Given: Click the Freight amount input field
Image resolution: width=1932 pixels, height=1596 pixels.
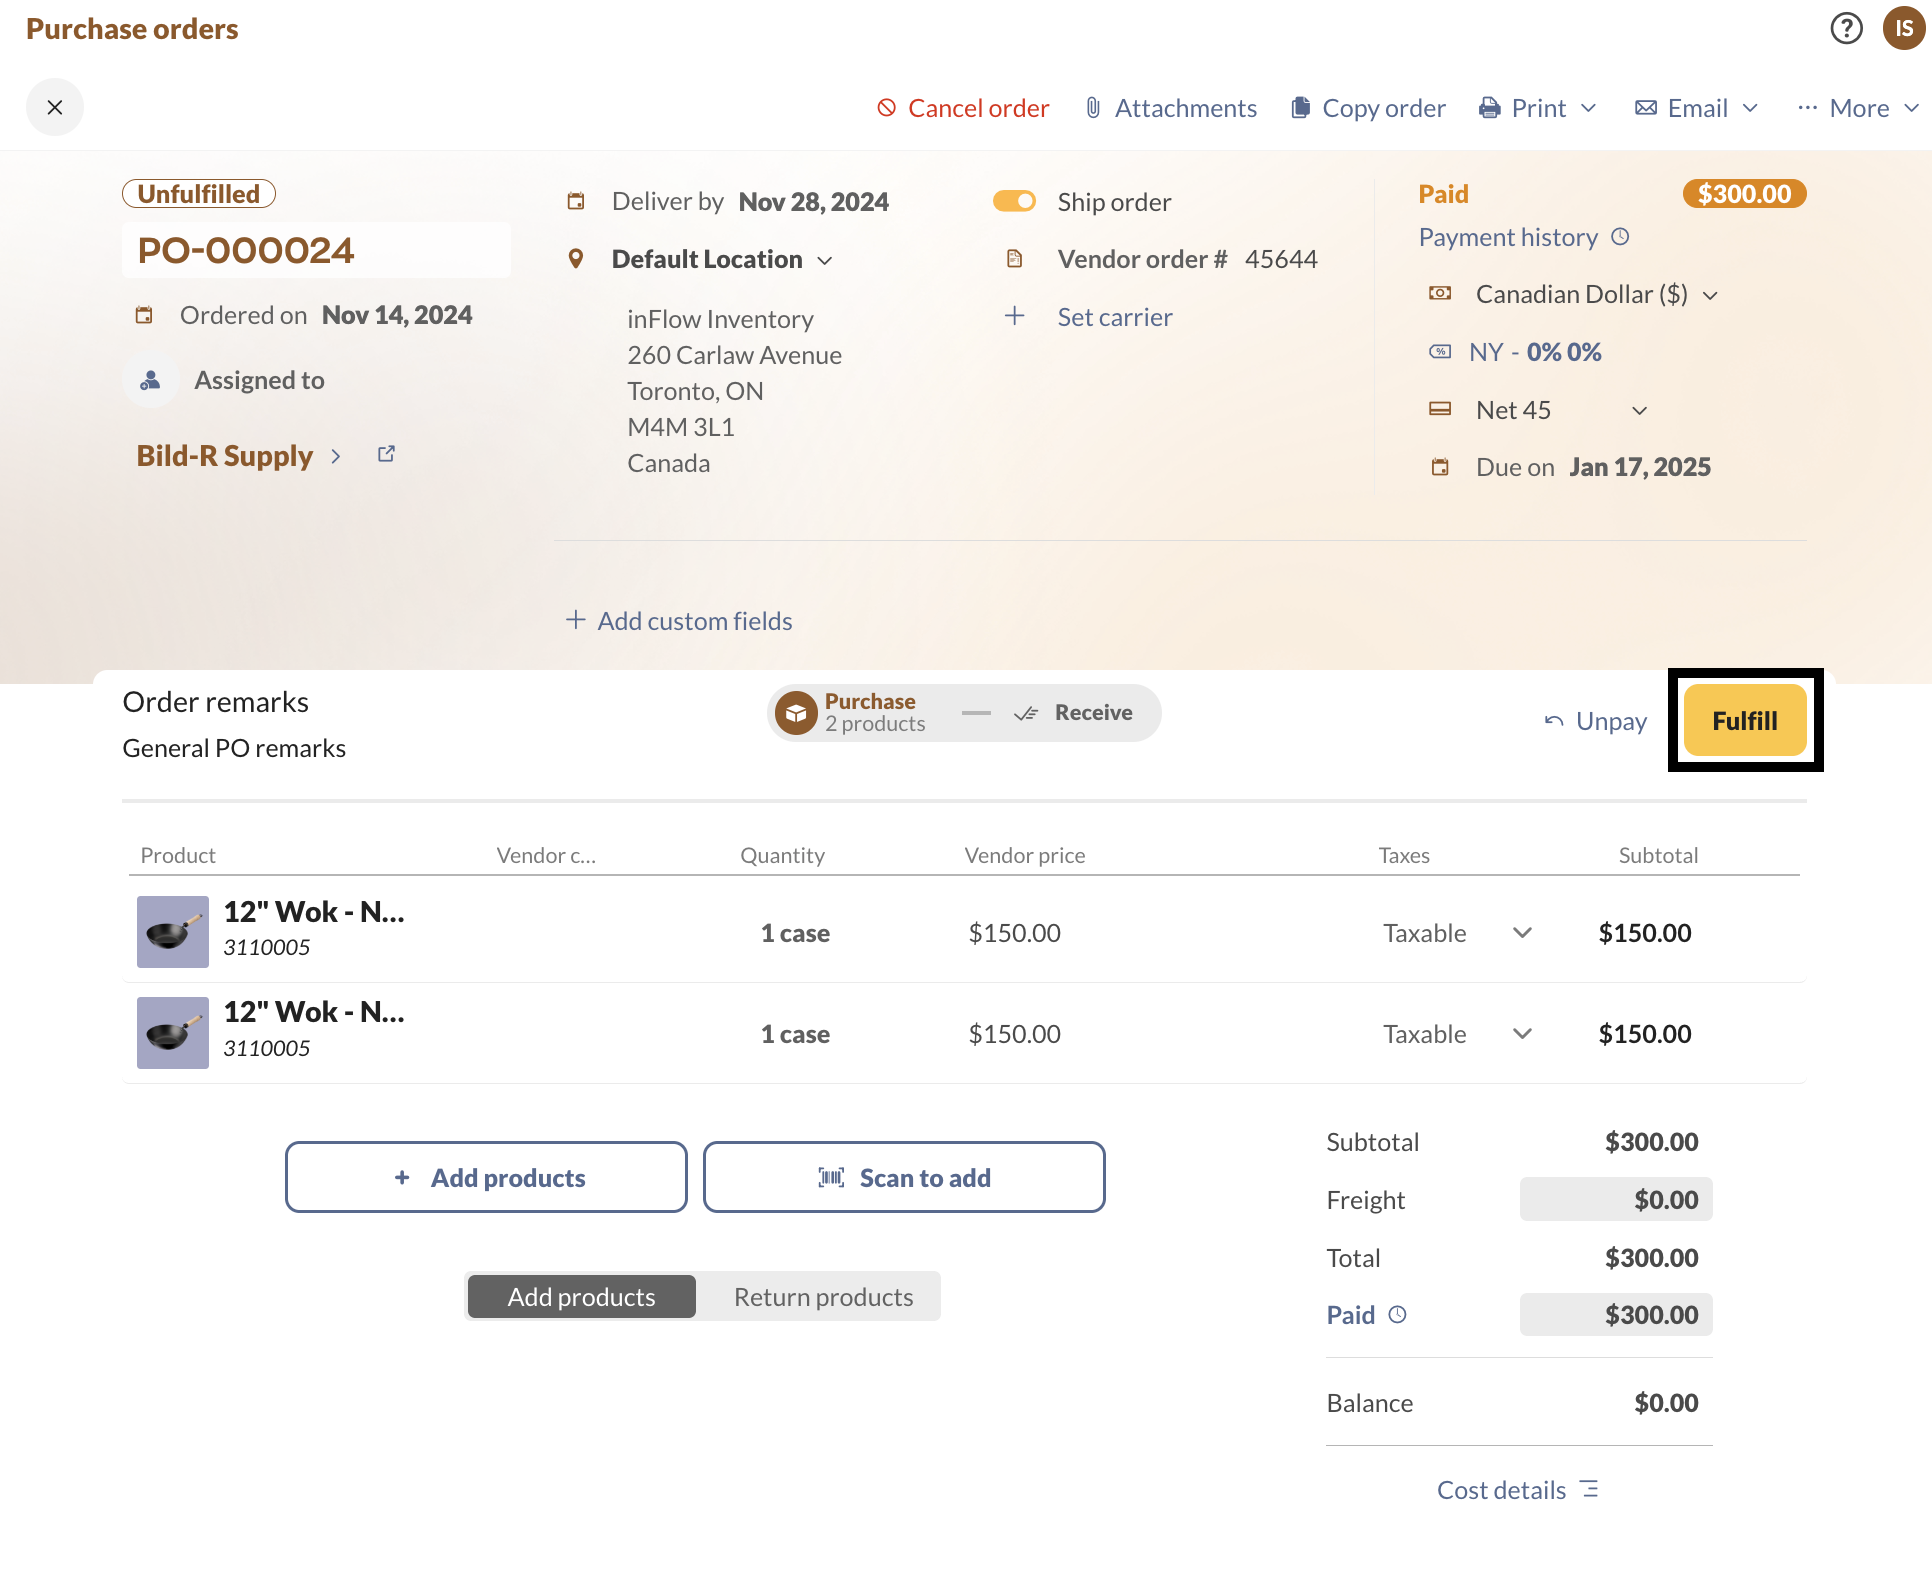Looking at the screenshot, I should click(x=1614, y=1199).
